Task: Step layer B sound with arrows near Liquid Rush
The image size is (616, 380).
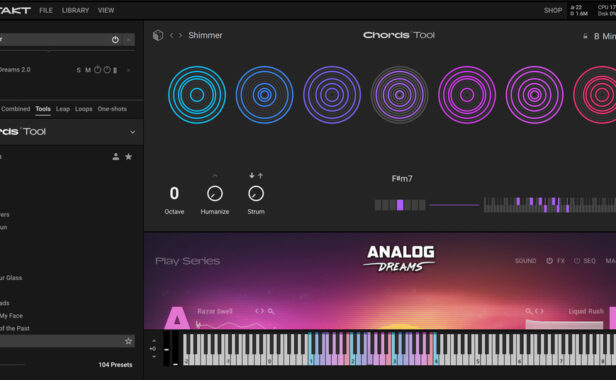Action: pos(539,311)
